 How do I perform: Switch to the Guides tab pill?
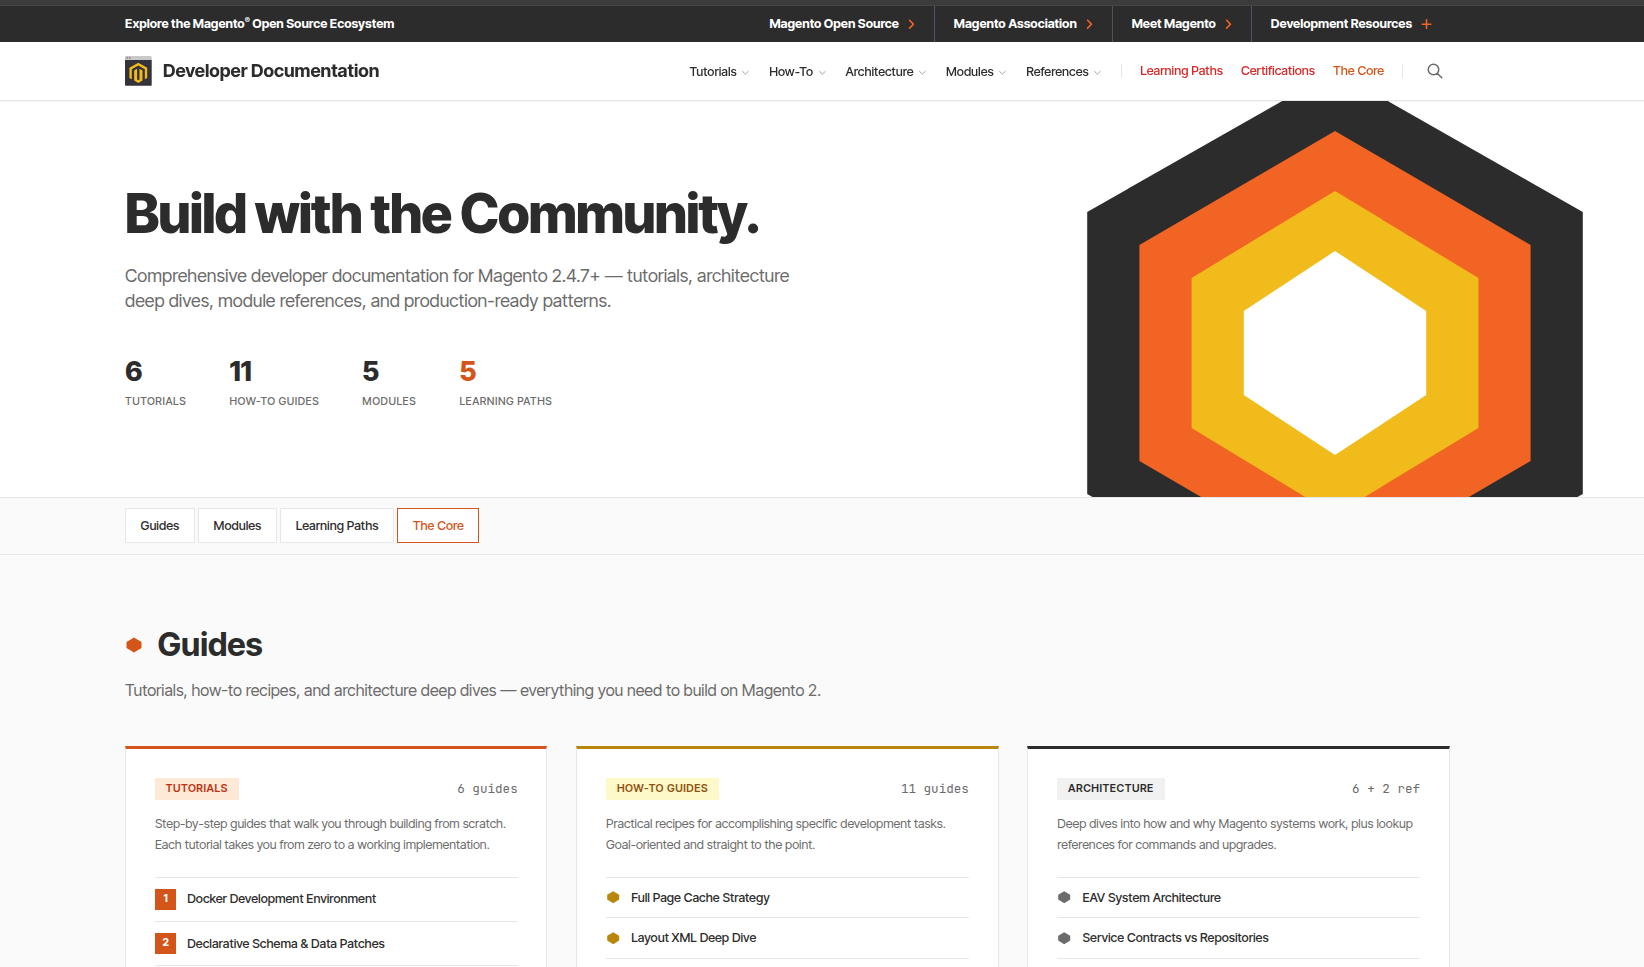click(159, 525)
